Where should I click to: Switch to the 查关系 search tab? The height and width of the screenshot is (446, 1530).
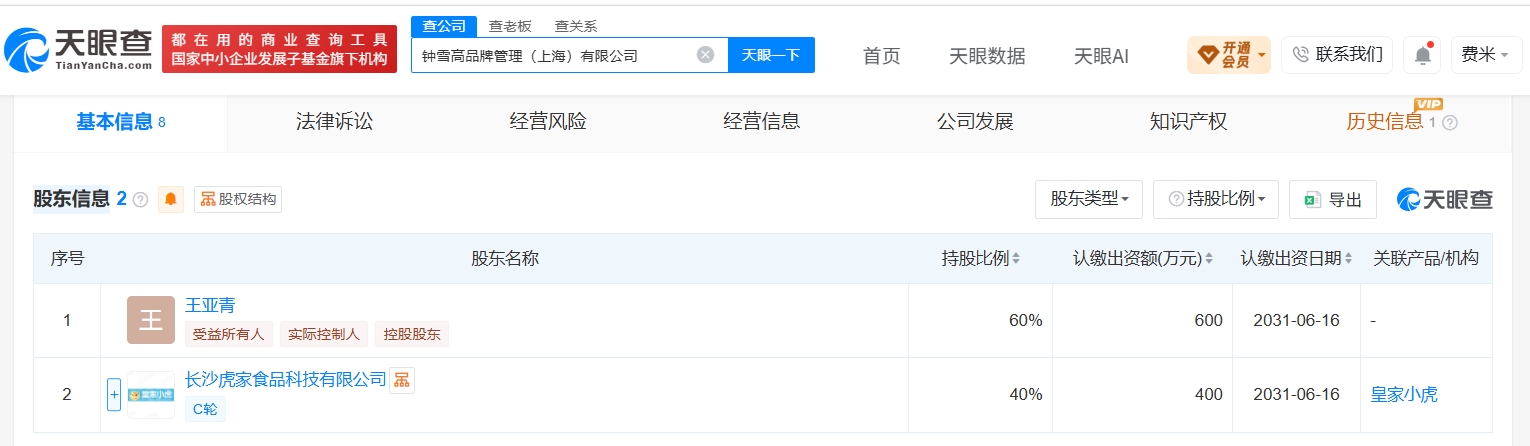[x=576, y=27]
